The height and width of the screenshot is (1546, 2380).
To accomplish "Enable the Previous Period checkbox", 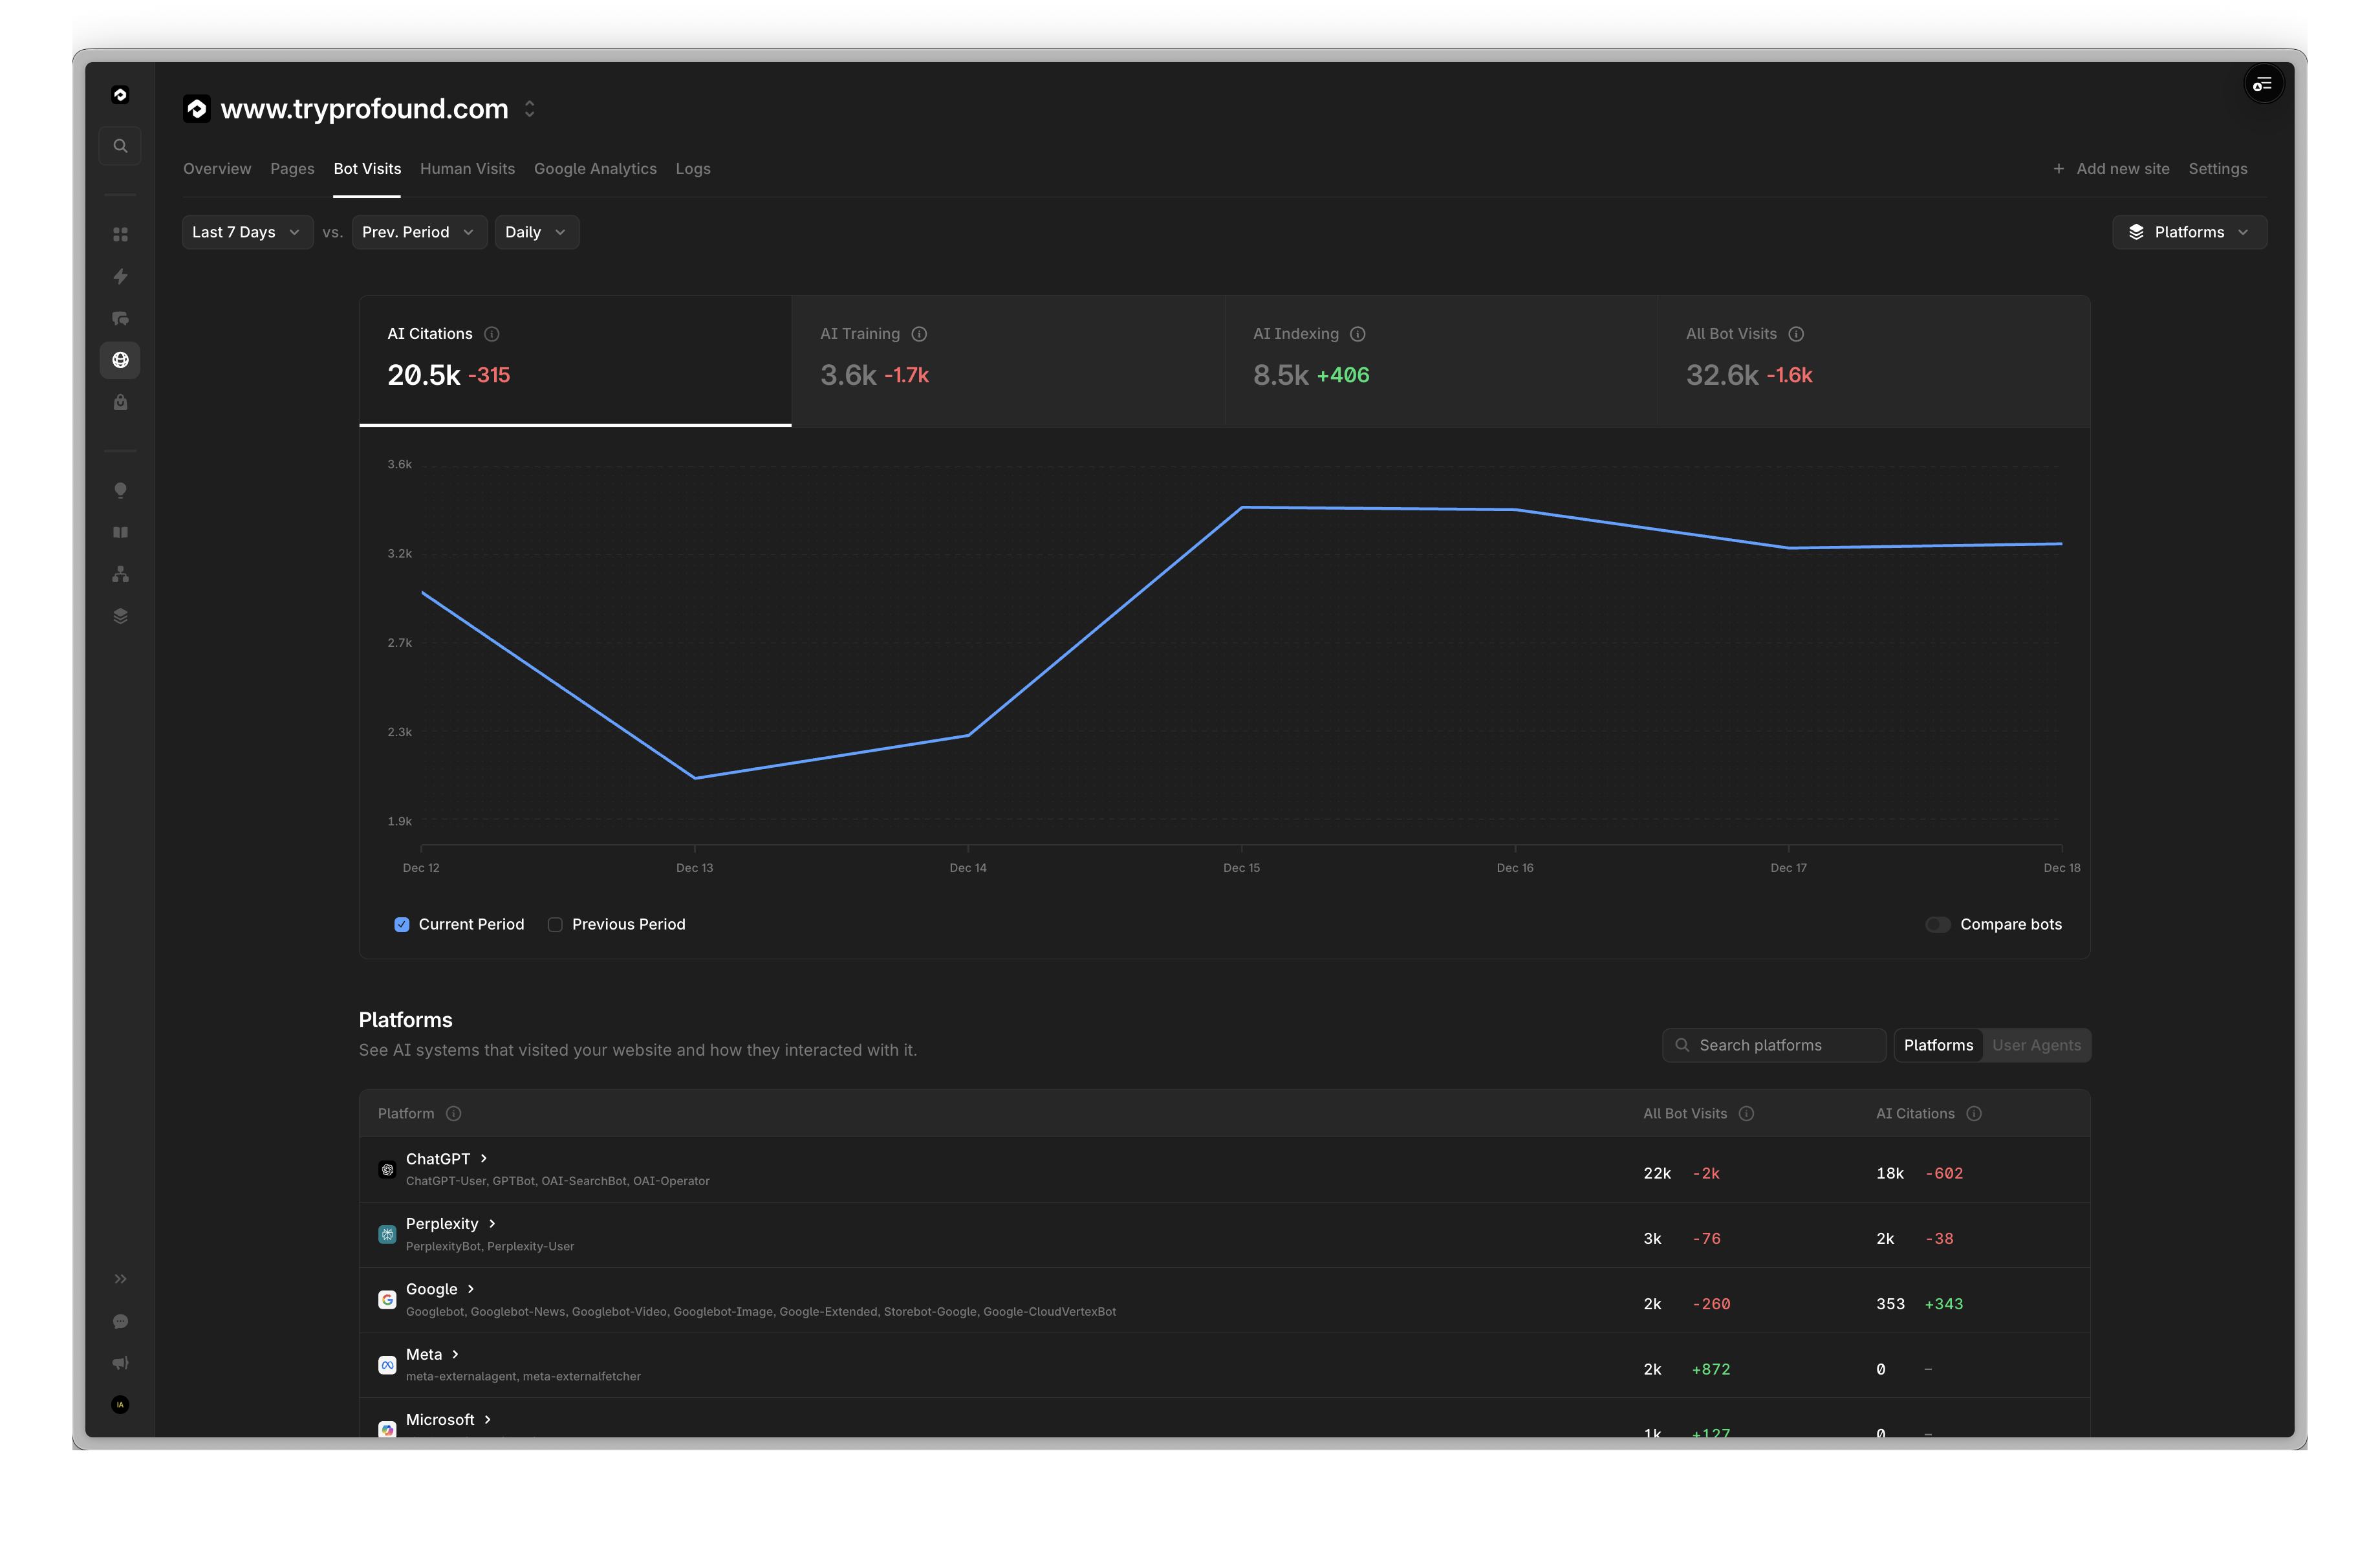I will (555, 924).
